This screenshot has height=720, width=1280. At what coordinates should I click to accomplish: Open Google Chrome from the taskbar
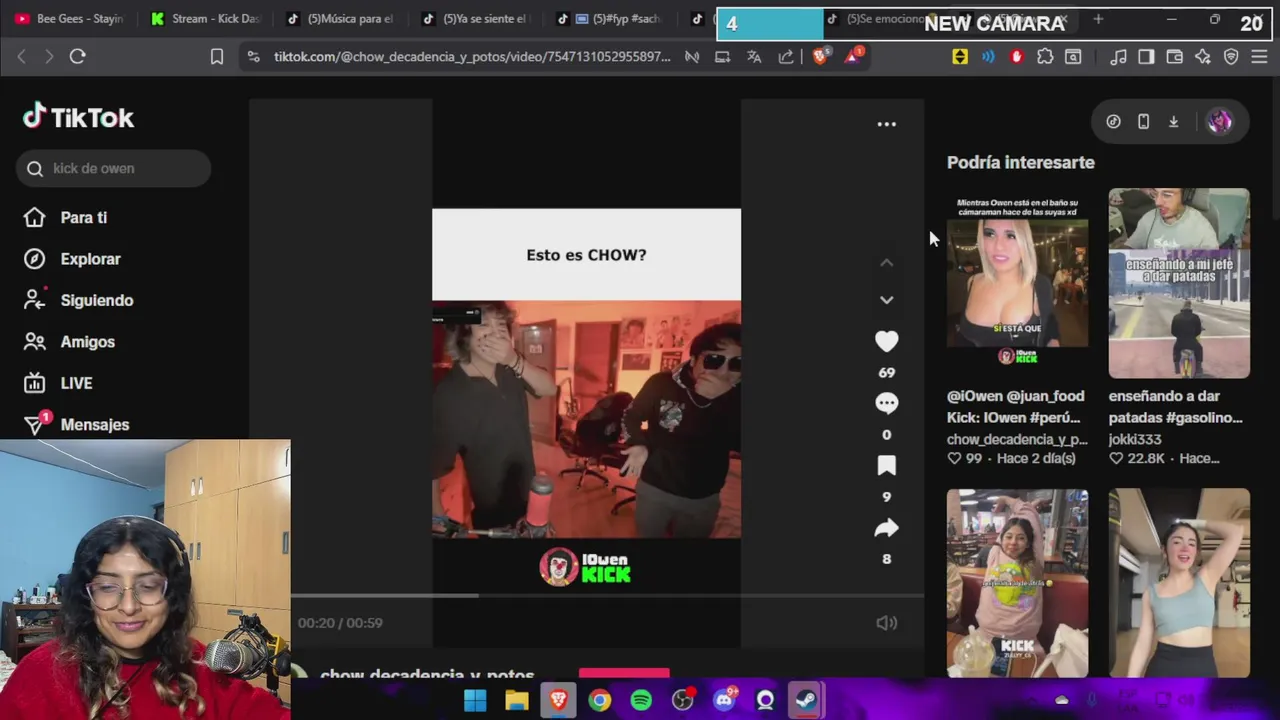pyautogui.click(x=600, y=700)
